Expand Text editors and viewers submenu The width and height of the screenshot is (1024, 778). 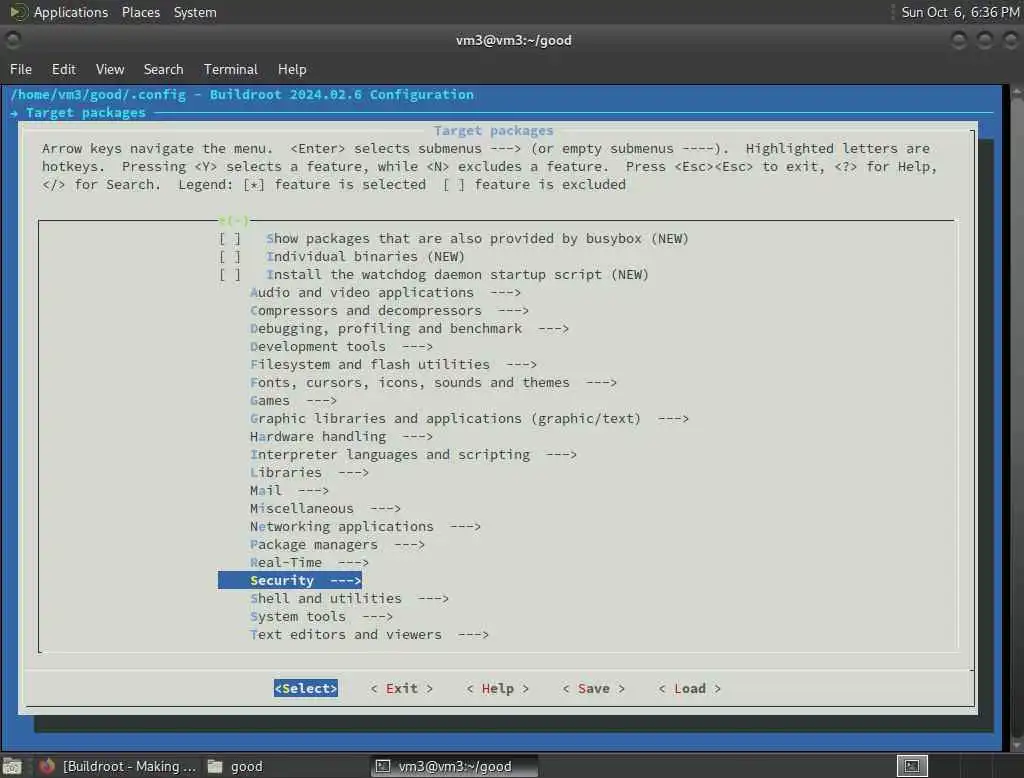[x=370, y=634]
